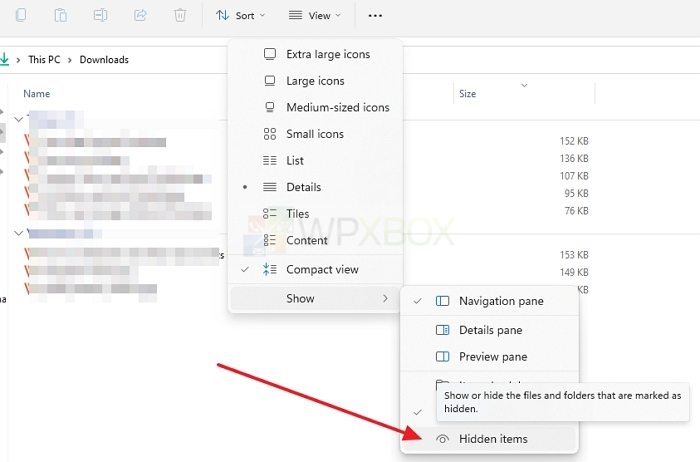Image resolution: width=700 pixels, height=462 pixels.
Task: Click the 153 KB size cell
Action: [574, 255]
